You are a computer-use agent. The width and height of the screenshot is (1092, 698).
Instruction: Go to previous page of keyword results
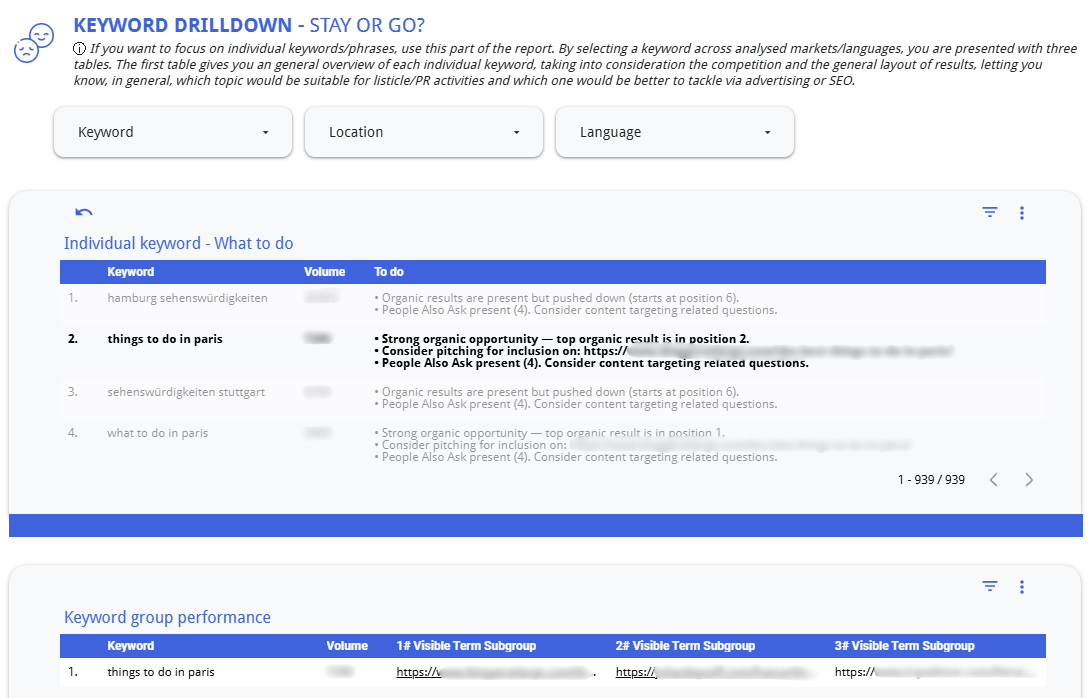[993, 480]
